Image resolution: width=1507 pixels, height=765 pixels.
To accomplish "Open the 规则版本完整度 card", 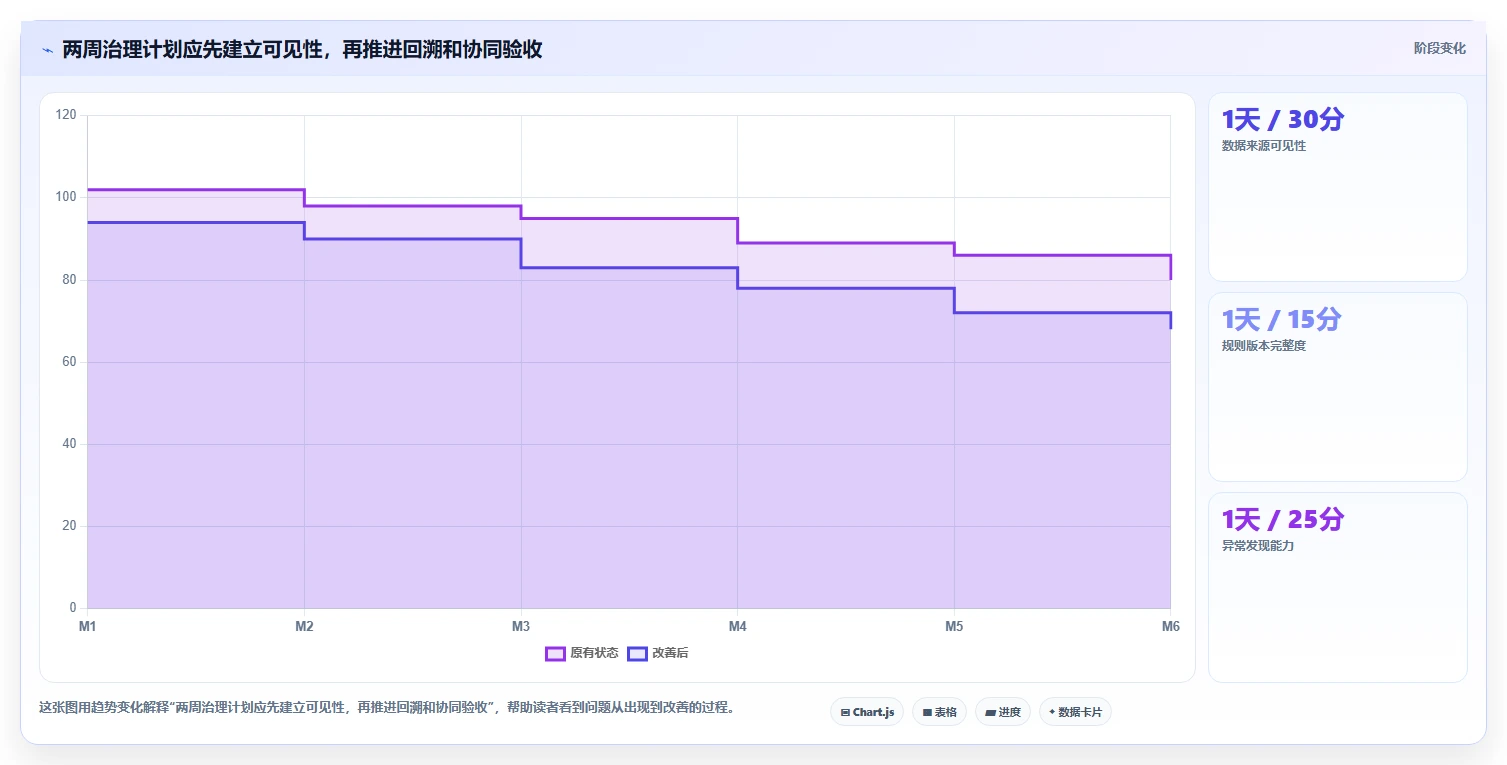I will tap(1337, 387).
